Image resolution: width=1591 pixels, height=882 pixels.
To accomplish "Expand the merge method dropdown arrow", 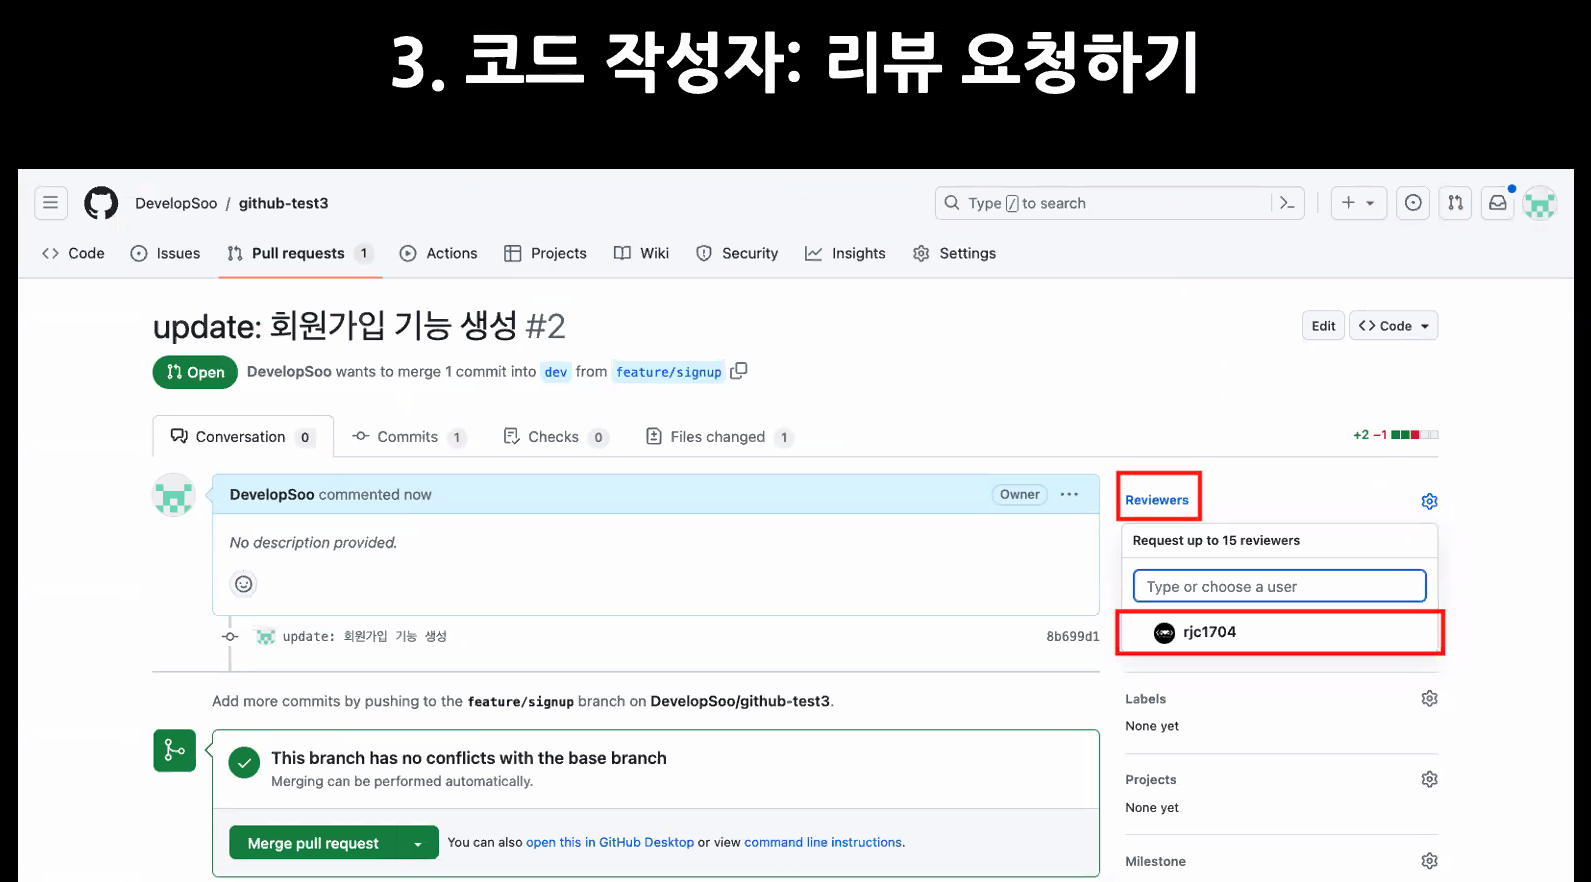I will 418,843.
